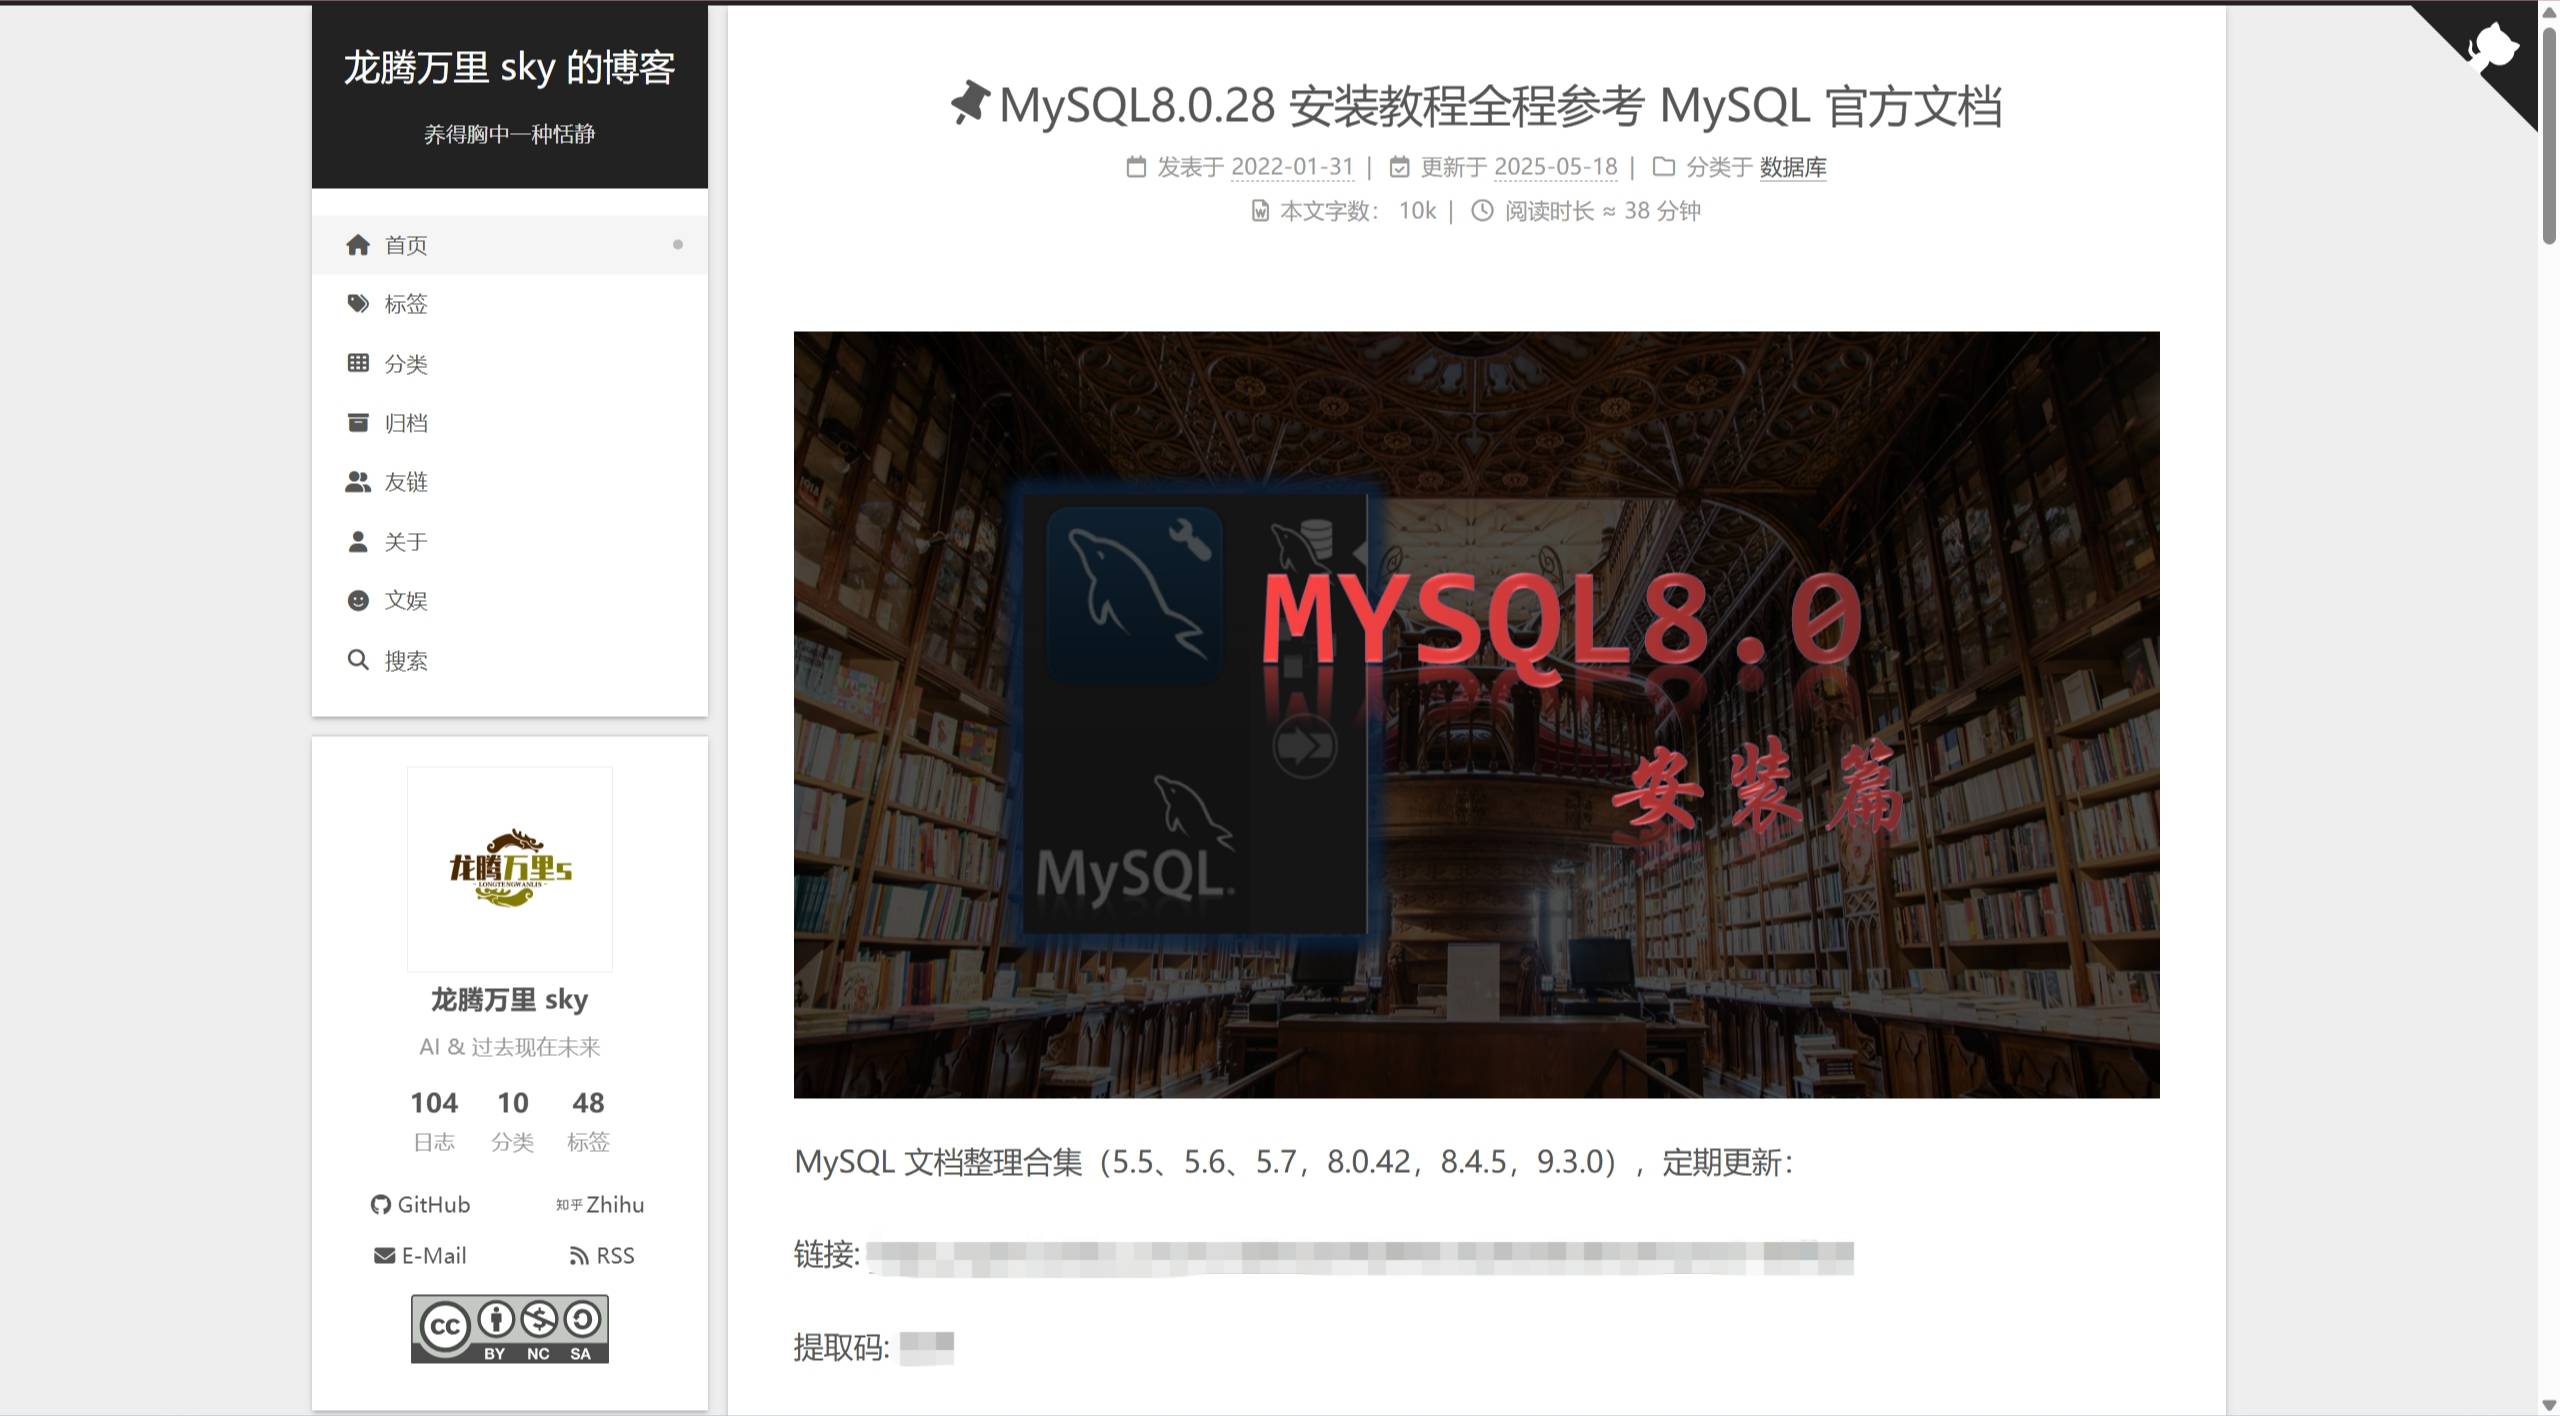Click the Zhihu text link
This screenshot has width=2560, height=1416.
coord(615,1205)
